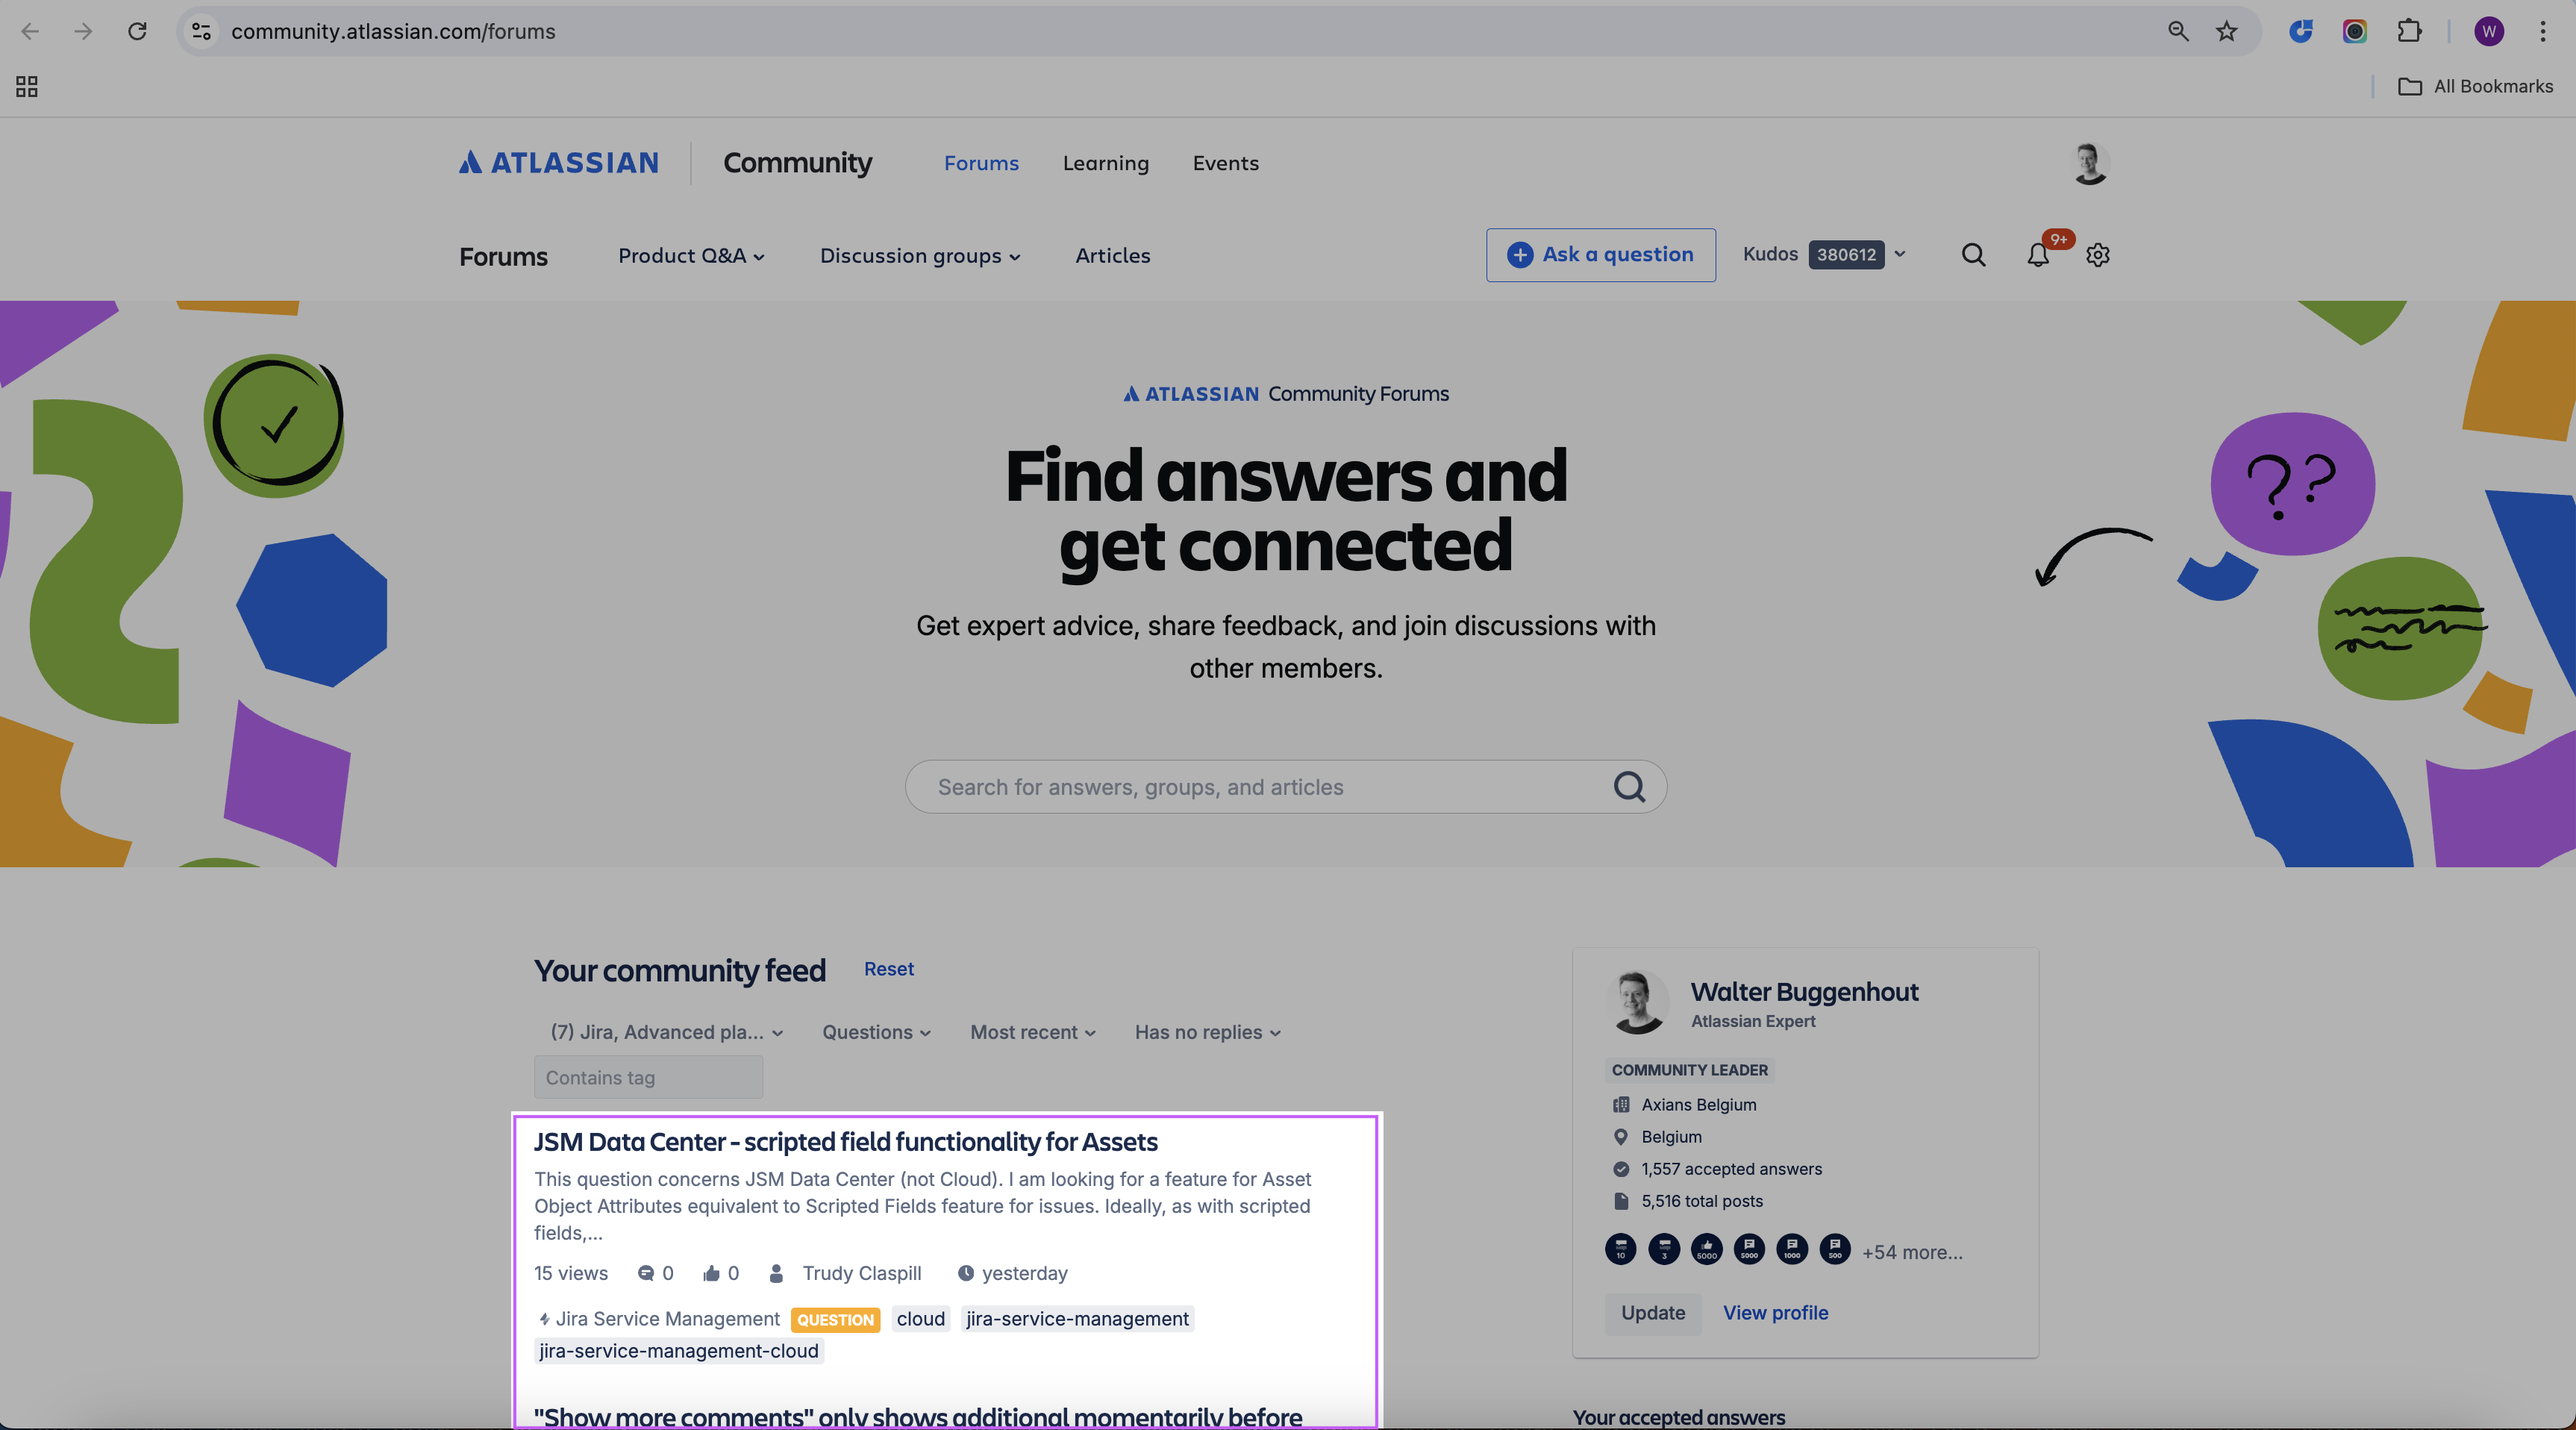Viewport: 2576px width, 1430px height.
Task: Switch to the Learning tab
Action: click(1105, 163)
